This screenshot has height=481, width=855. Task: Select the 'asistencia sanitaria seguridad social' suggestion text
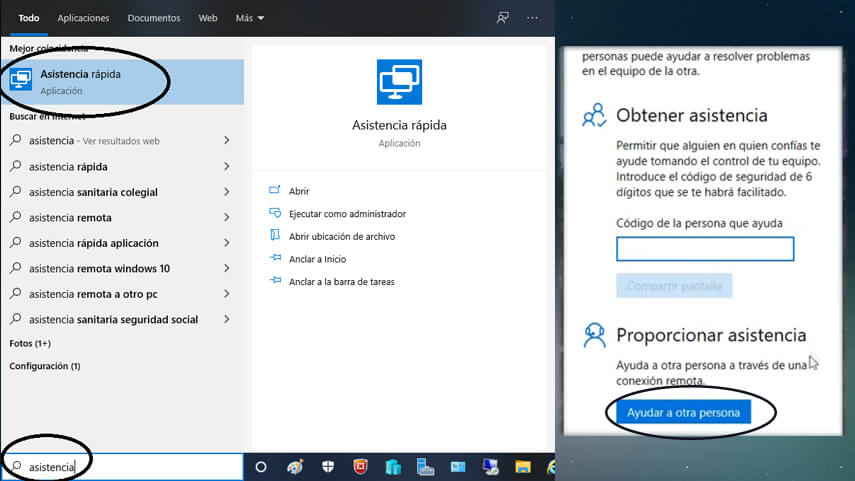(x=113, y=320)
